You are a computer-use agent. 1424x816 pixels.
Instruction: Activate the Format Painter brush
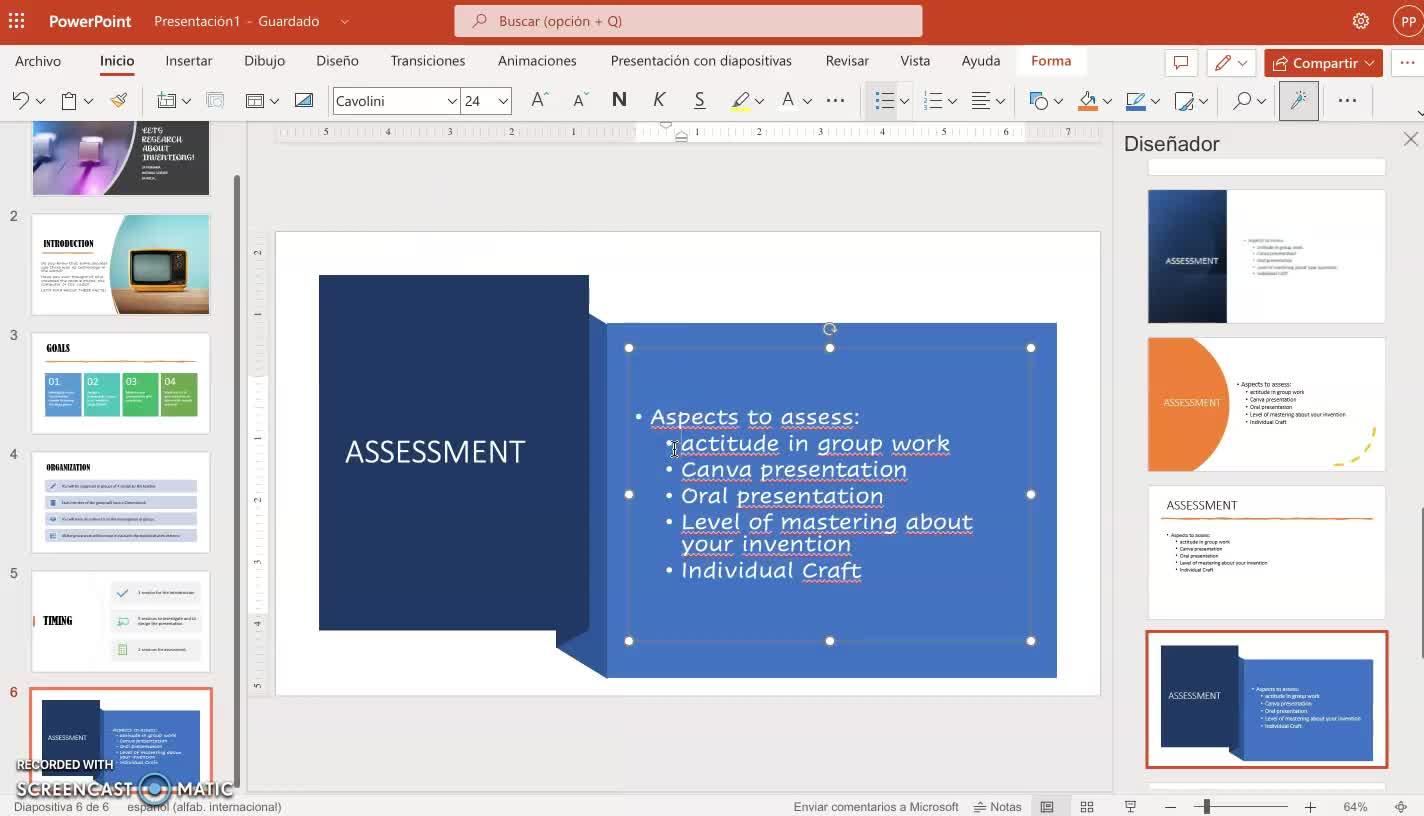tap(118, 100)
